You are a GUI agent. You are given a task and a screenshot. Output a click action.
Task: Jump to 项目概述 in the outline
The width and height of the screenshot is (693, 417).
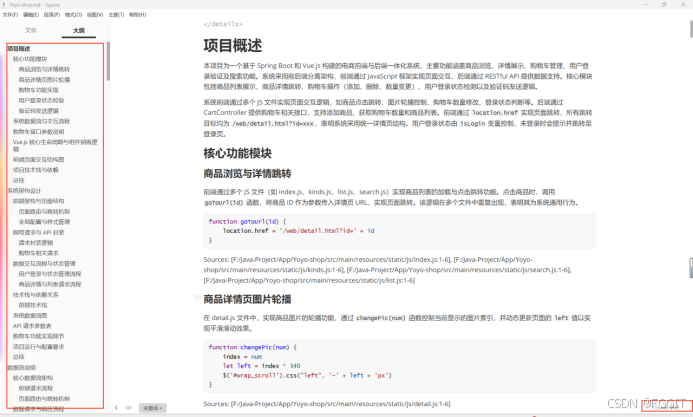click(19, 49)
